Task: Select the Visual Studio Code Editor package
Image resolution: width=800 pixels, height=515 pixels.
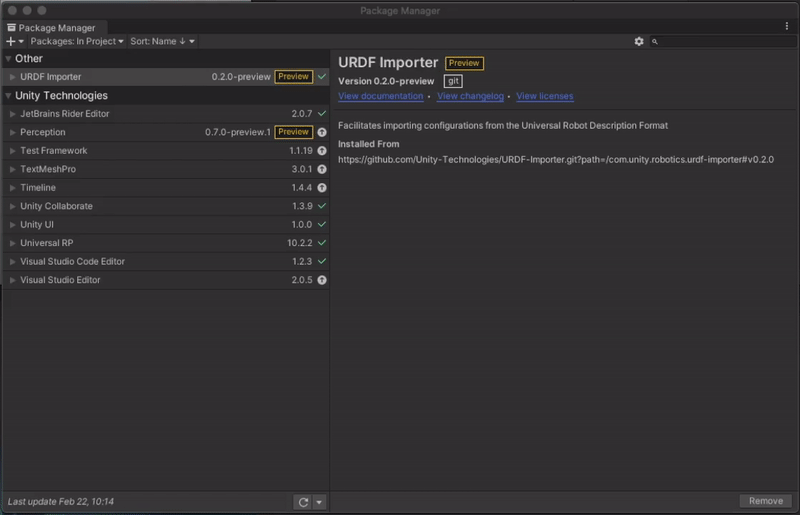Action: [x=166, y=261]
